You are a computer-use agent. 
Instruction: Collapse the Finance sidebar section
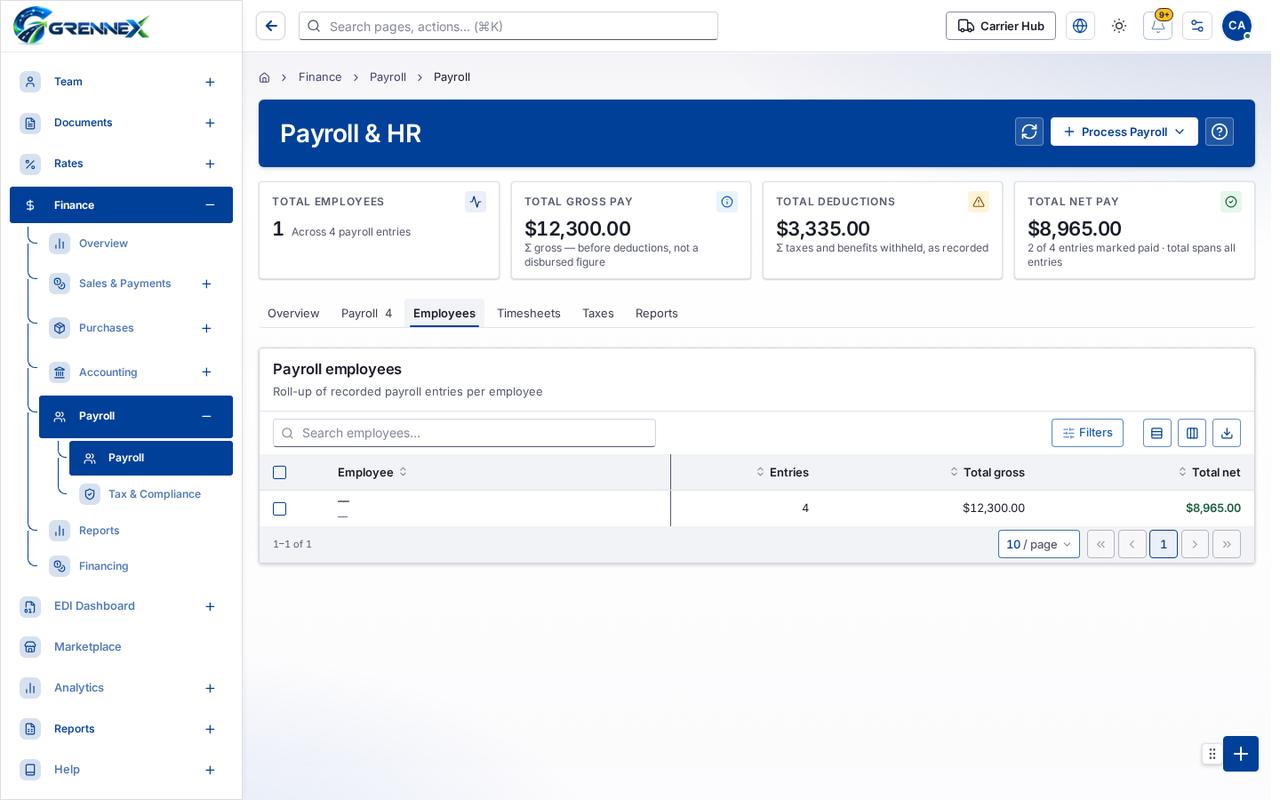210,205
